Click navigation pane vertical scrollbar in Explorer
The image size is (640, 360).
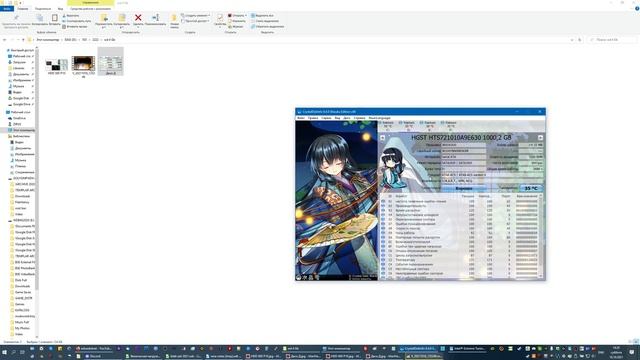click(x=36, y=192)
